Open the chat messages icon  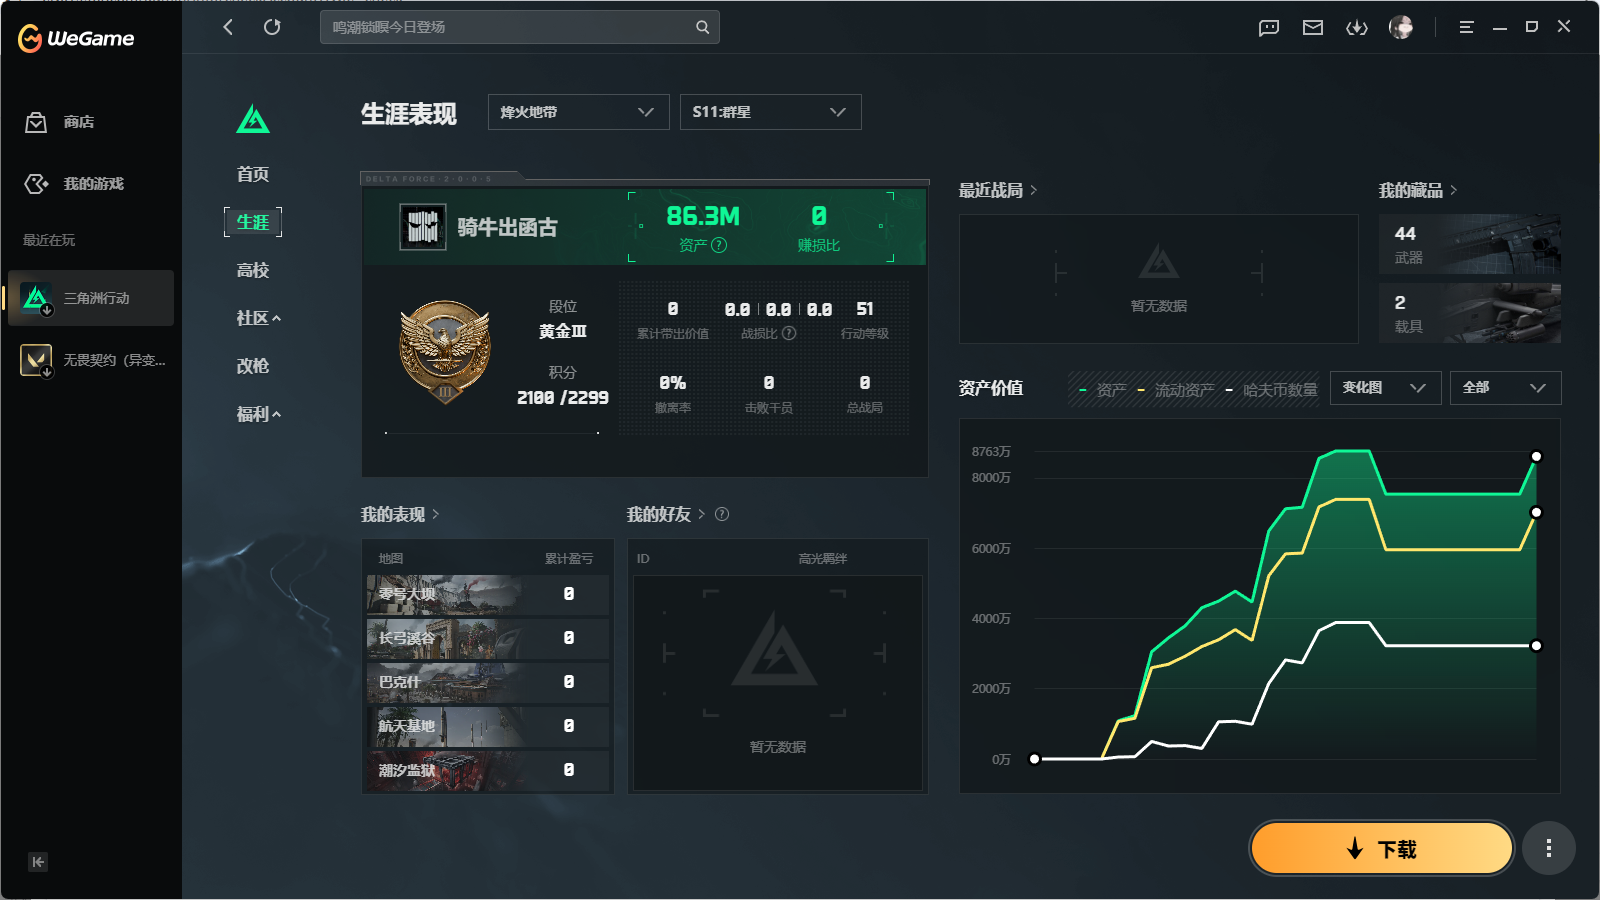[x=1269, y=28]
